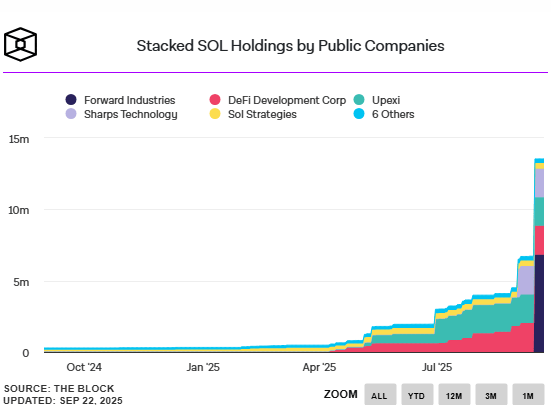Set zoom to 12M
This screenshot has height=405, width=551.
point(454,395)
